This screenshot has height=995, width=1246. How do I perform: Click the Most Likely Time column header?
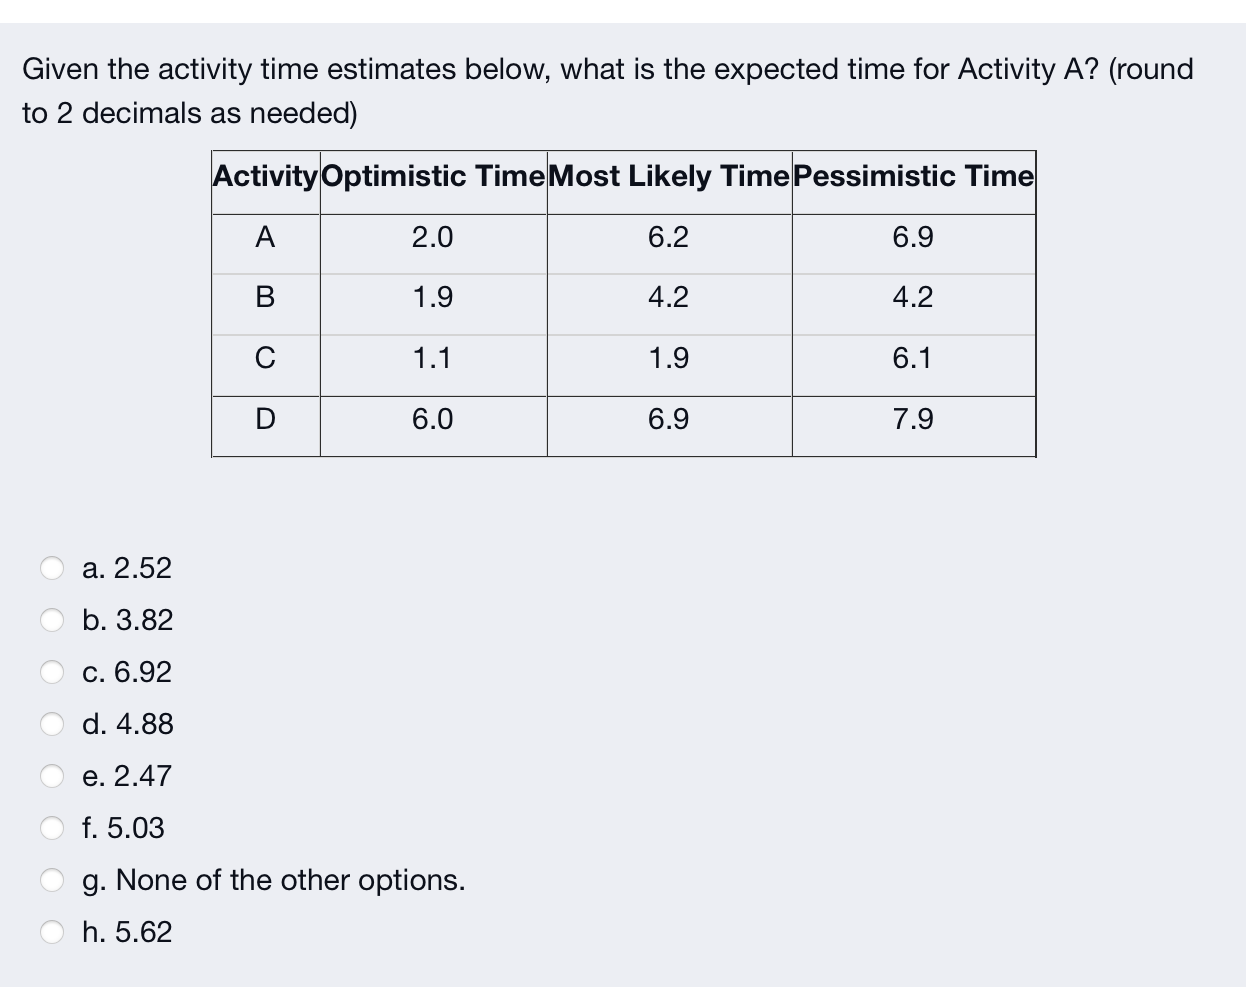667,176
